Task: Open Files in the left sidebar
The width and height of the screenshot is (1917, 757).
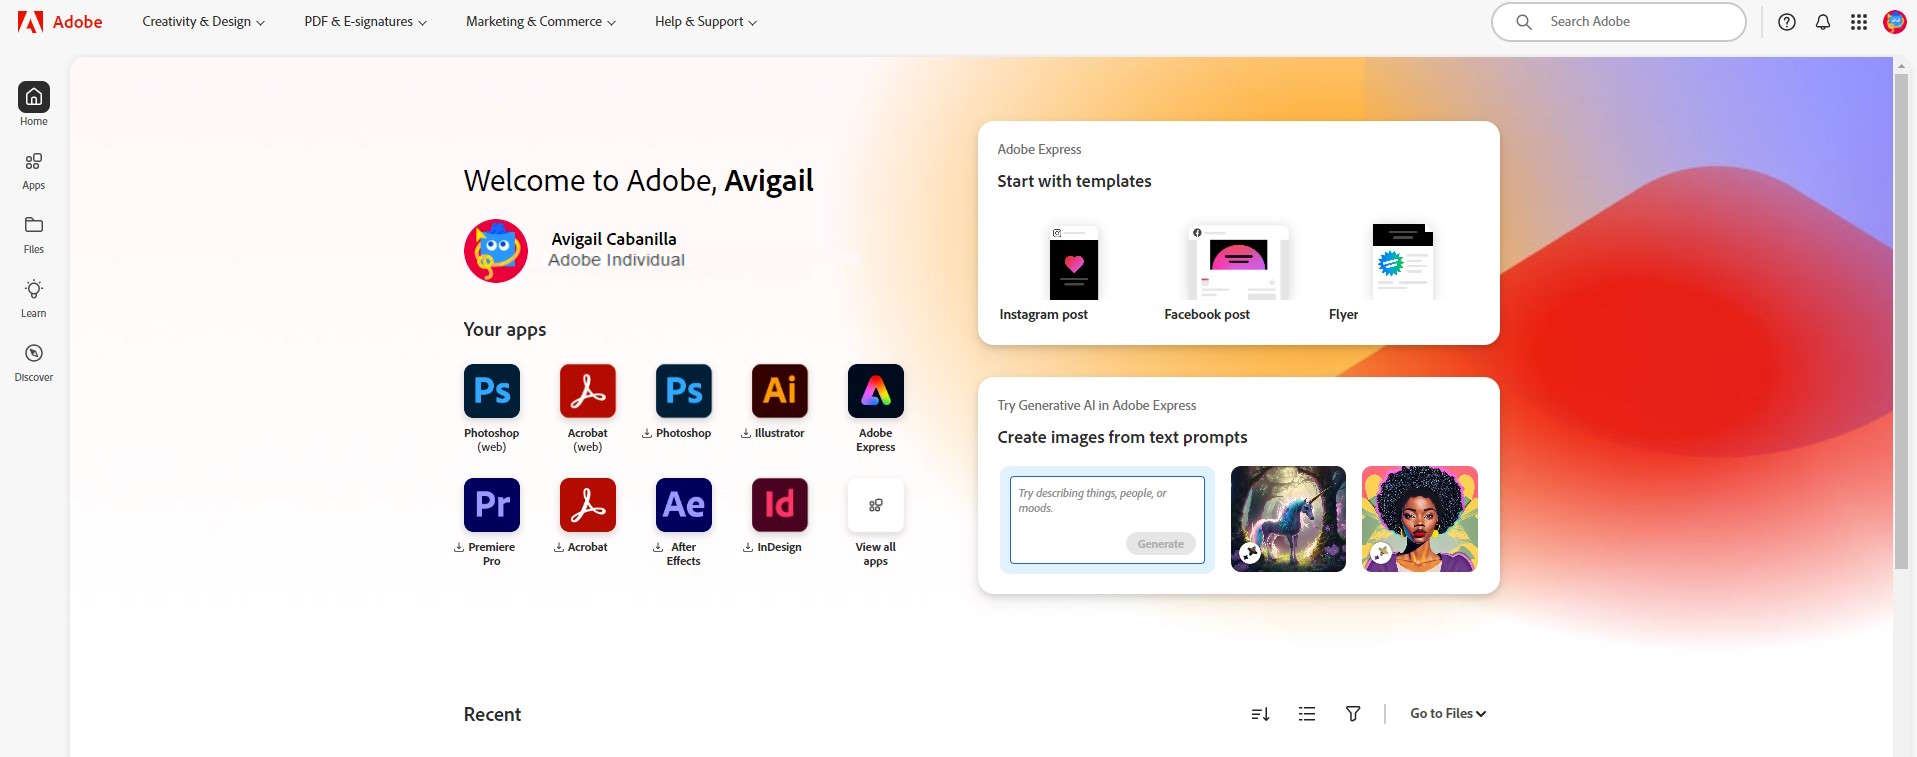Action: [34, 225]
